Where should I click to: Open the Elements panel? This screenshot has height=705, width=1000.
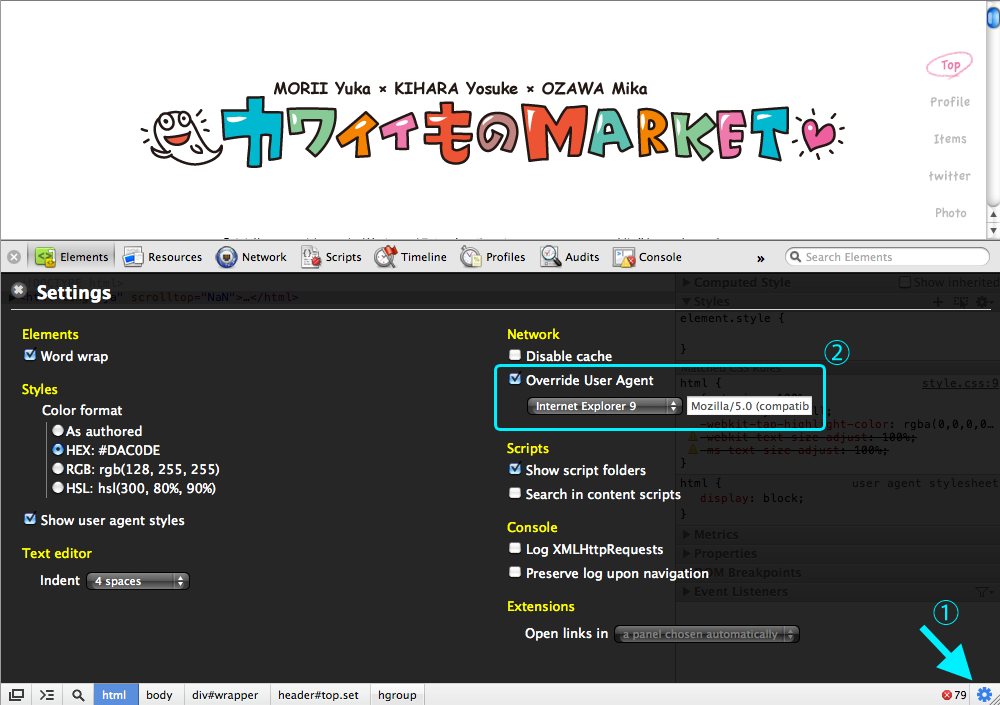[71, 256]
